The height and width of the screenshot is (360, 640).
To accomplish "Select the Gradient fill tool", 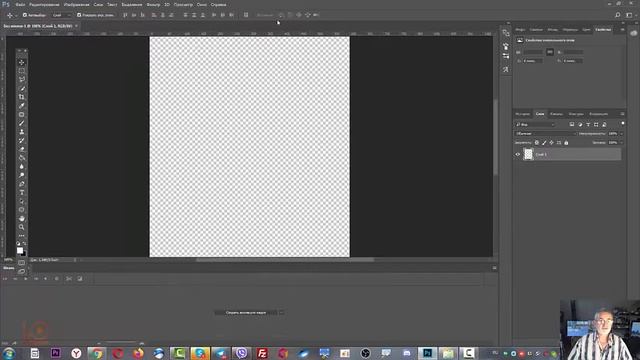I will coord(22,158).
